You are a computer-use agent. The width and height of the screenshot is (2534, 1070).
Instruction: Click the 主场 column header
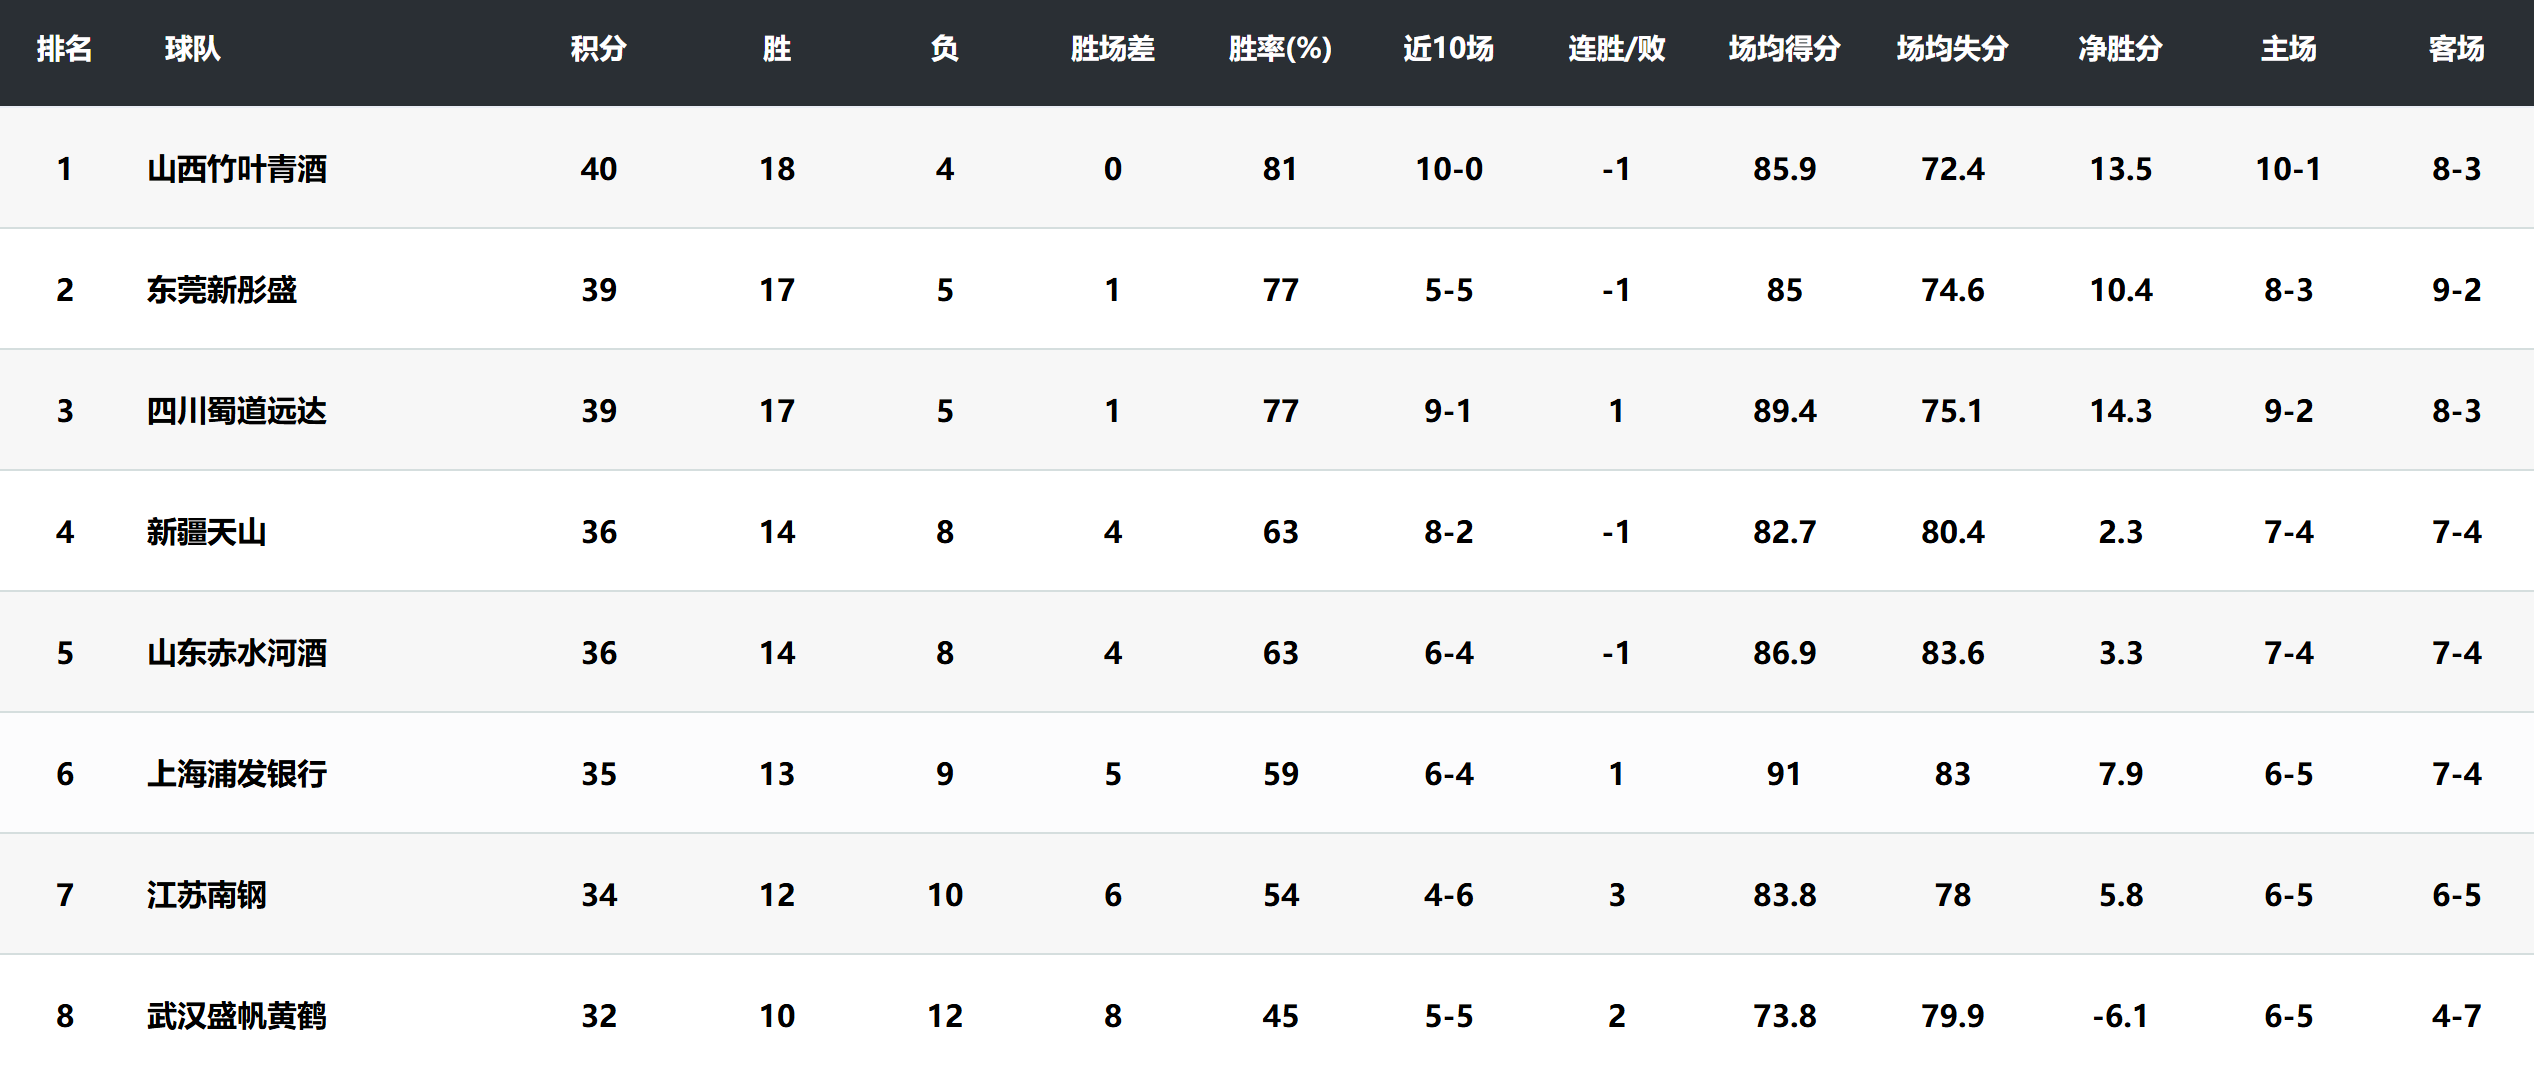point(2288,49)
